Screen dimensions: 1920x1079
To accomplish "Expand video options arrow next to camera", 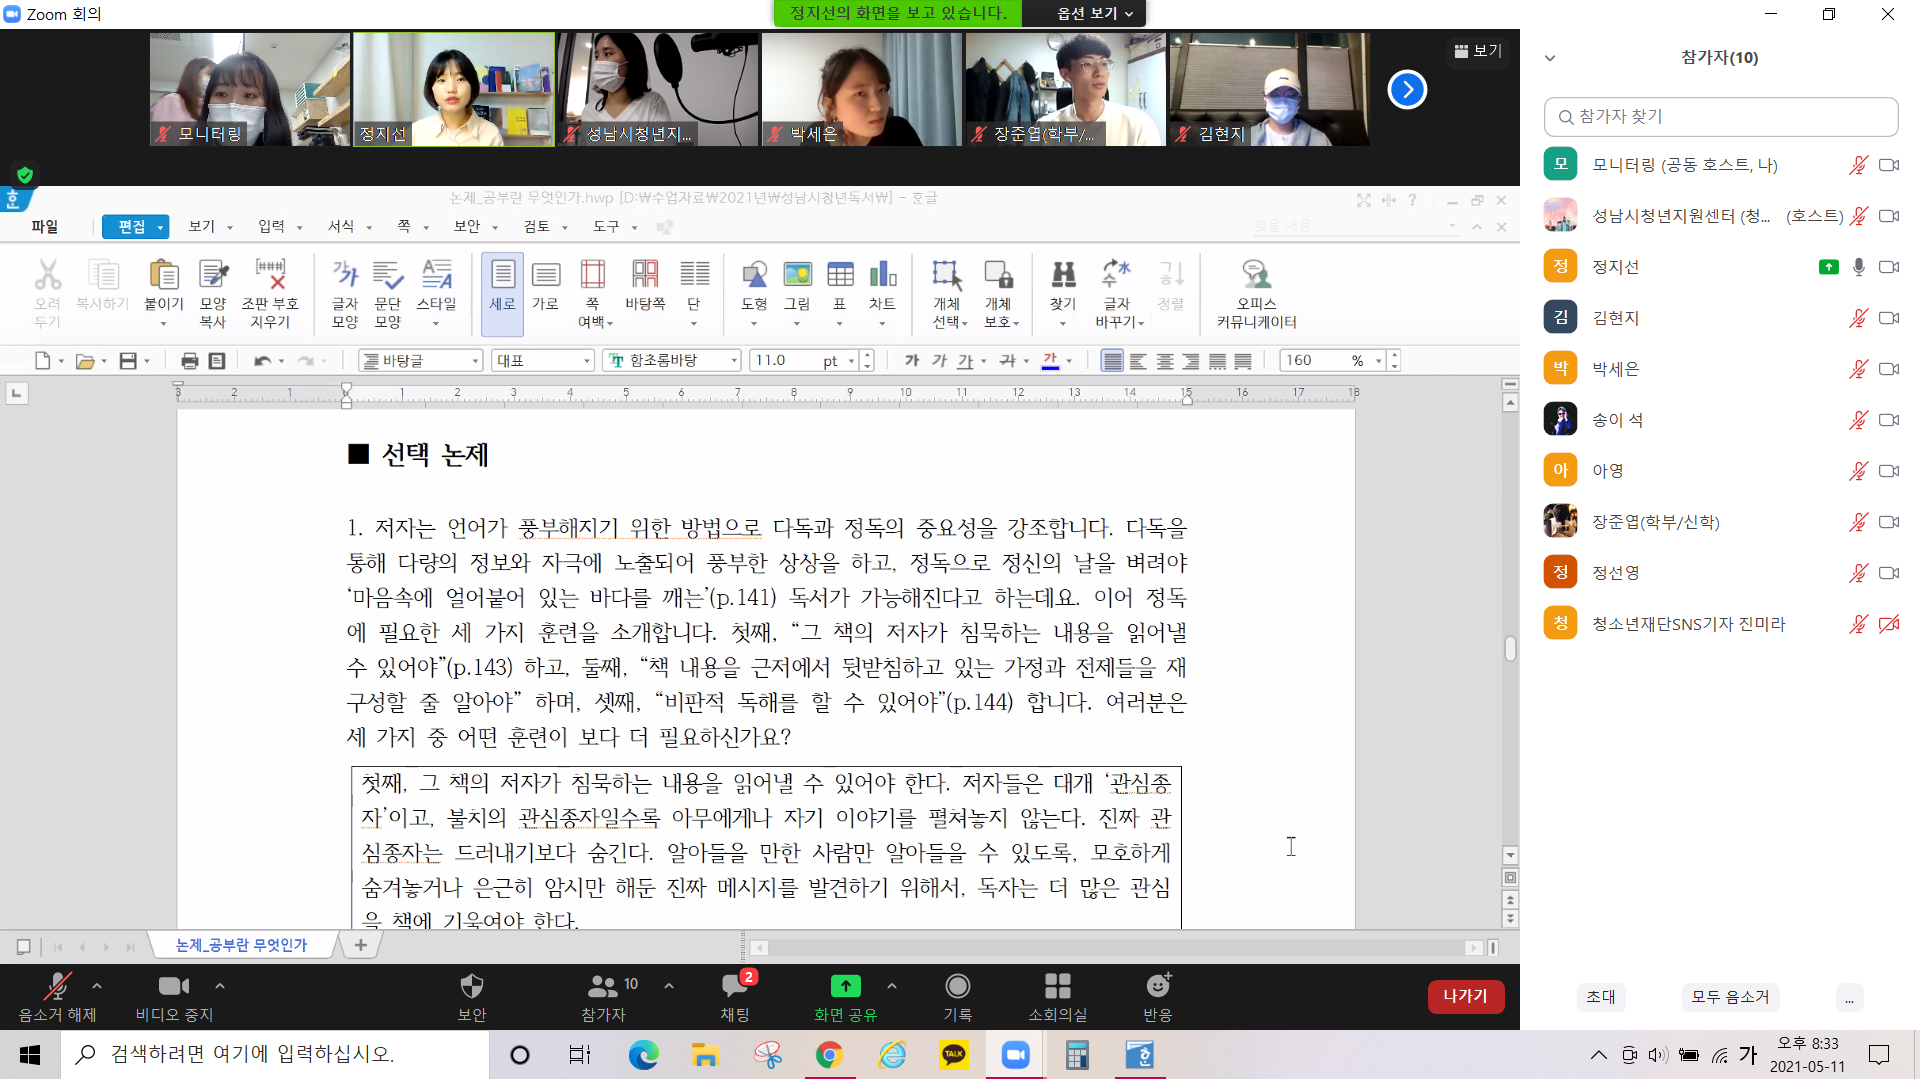I will click(x=220, y=985).
